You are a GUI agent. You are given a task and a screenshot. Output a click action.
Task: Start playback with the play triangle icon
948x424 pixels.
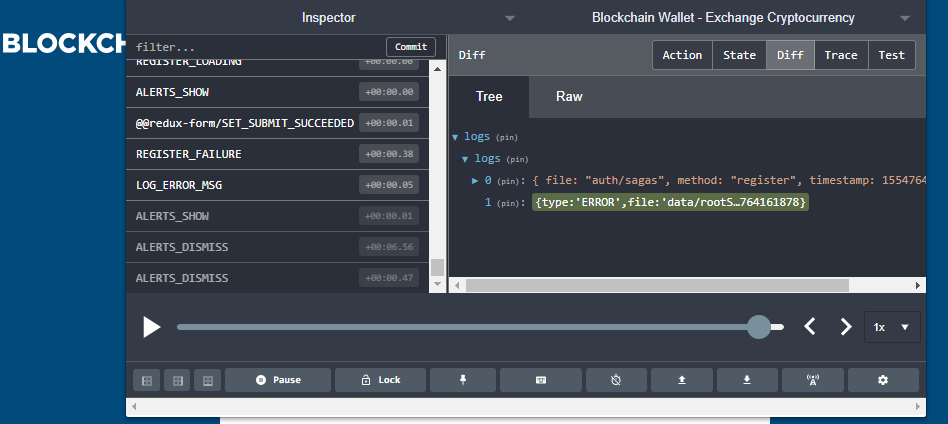tap(152, 327)
